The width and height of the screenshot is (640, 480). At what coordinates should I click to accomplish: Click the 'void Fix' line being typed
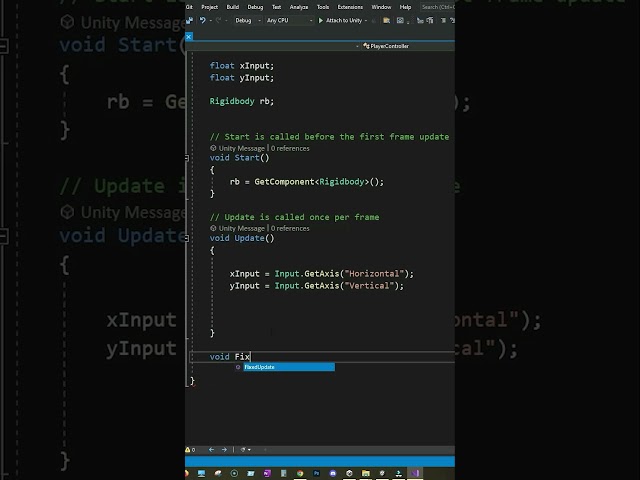tap(229, 357)
